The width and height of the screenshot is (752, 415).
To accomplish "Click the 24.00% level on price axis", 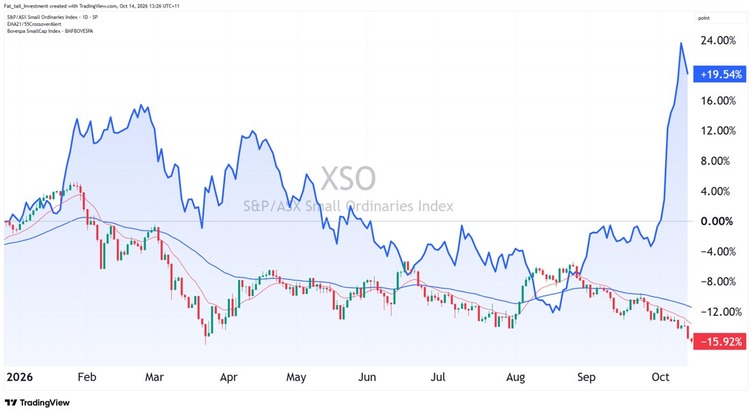I will (x=718, y=40).
